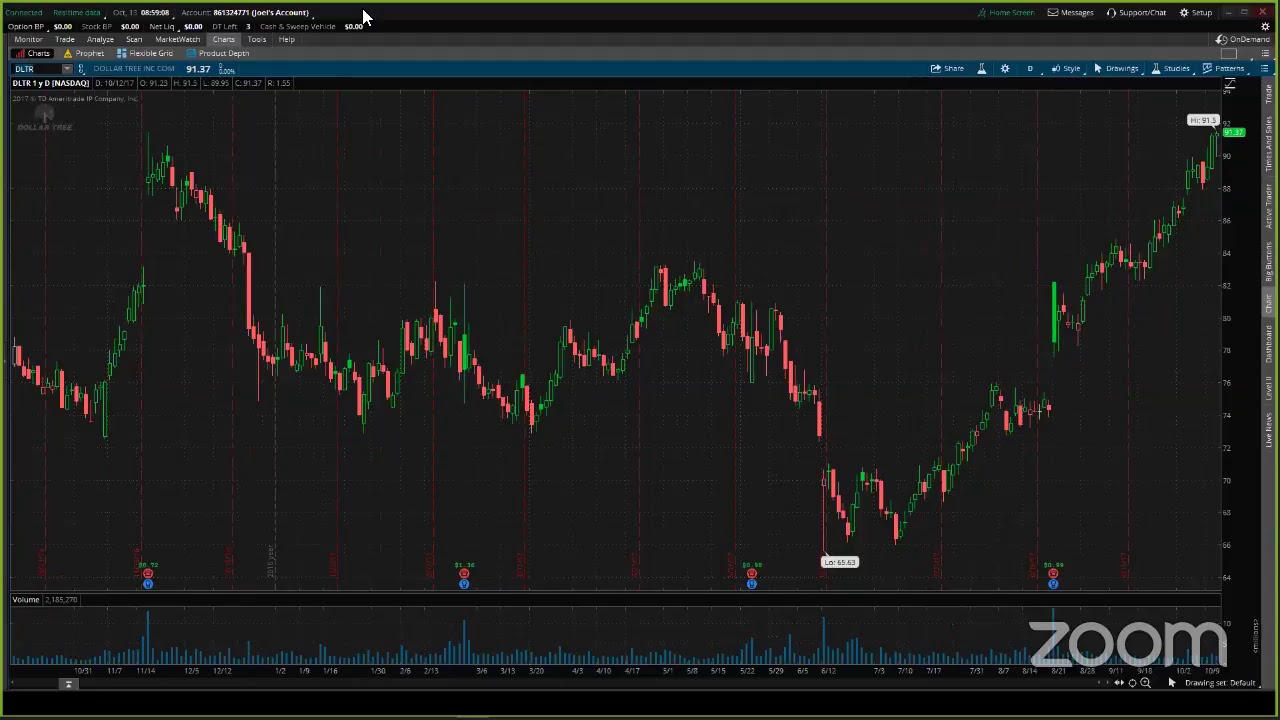The width and height of the screenshot is (1280, 720).
Task: Open the Live News sidebar tab
Action: click(x=1269, y=430)
